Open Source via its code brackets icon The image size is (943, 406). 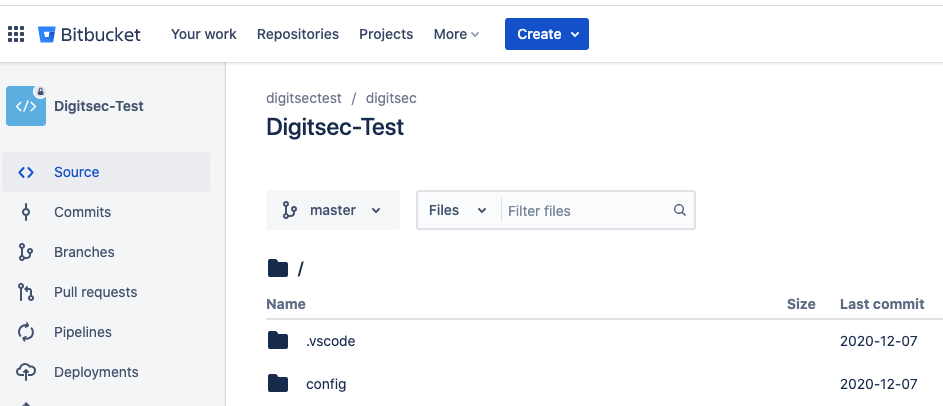click(x=25, y=173)
